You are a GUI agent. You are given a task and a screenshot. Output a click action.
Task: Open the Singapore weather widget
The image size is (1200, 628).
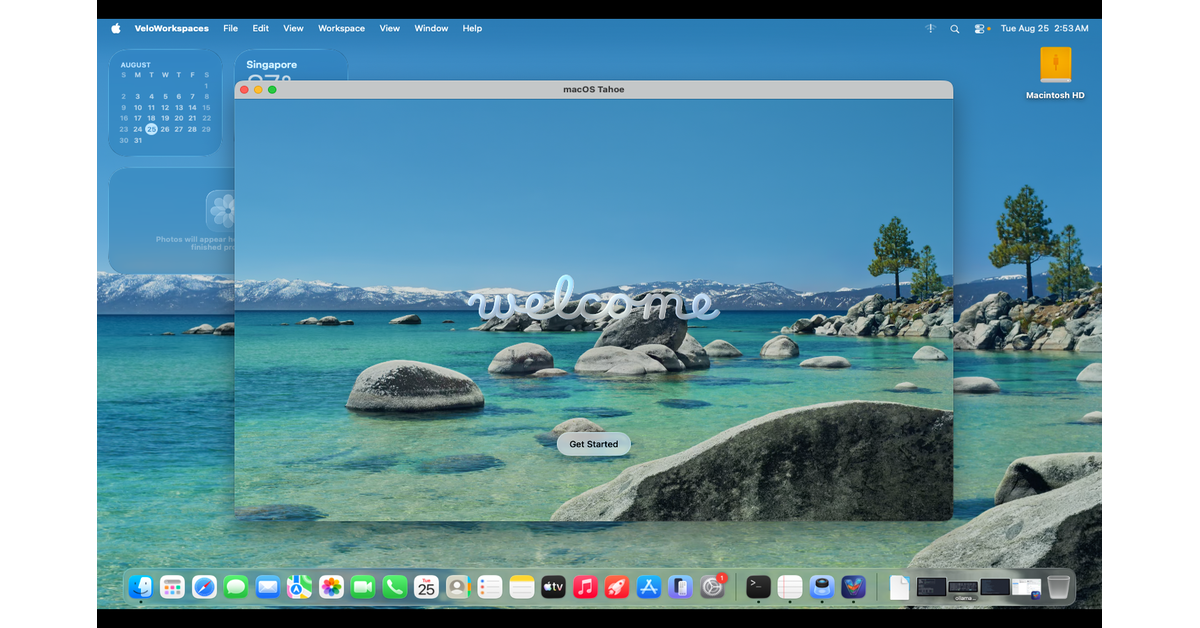(x=291, y=65)
